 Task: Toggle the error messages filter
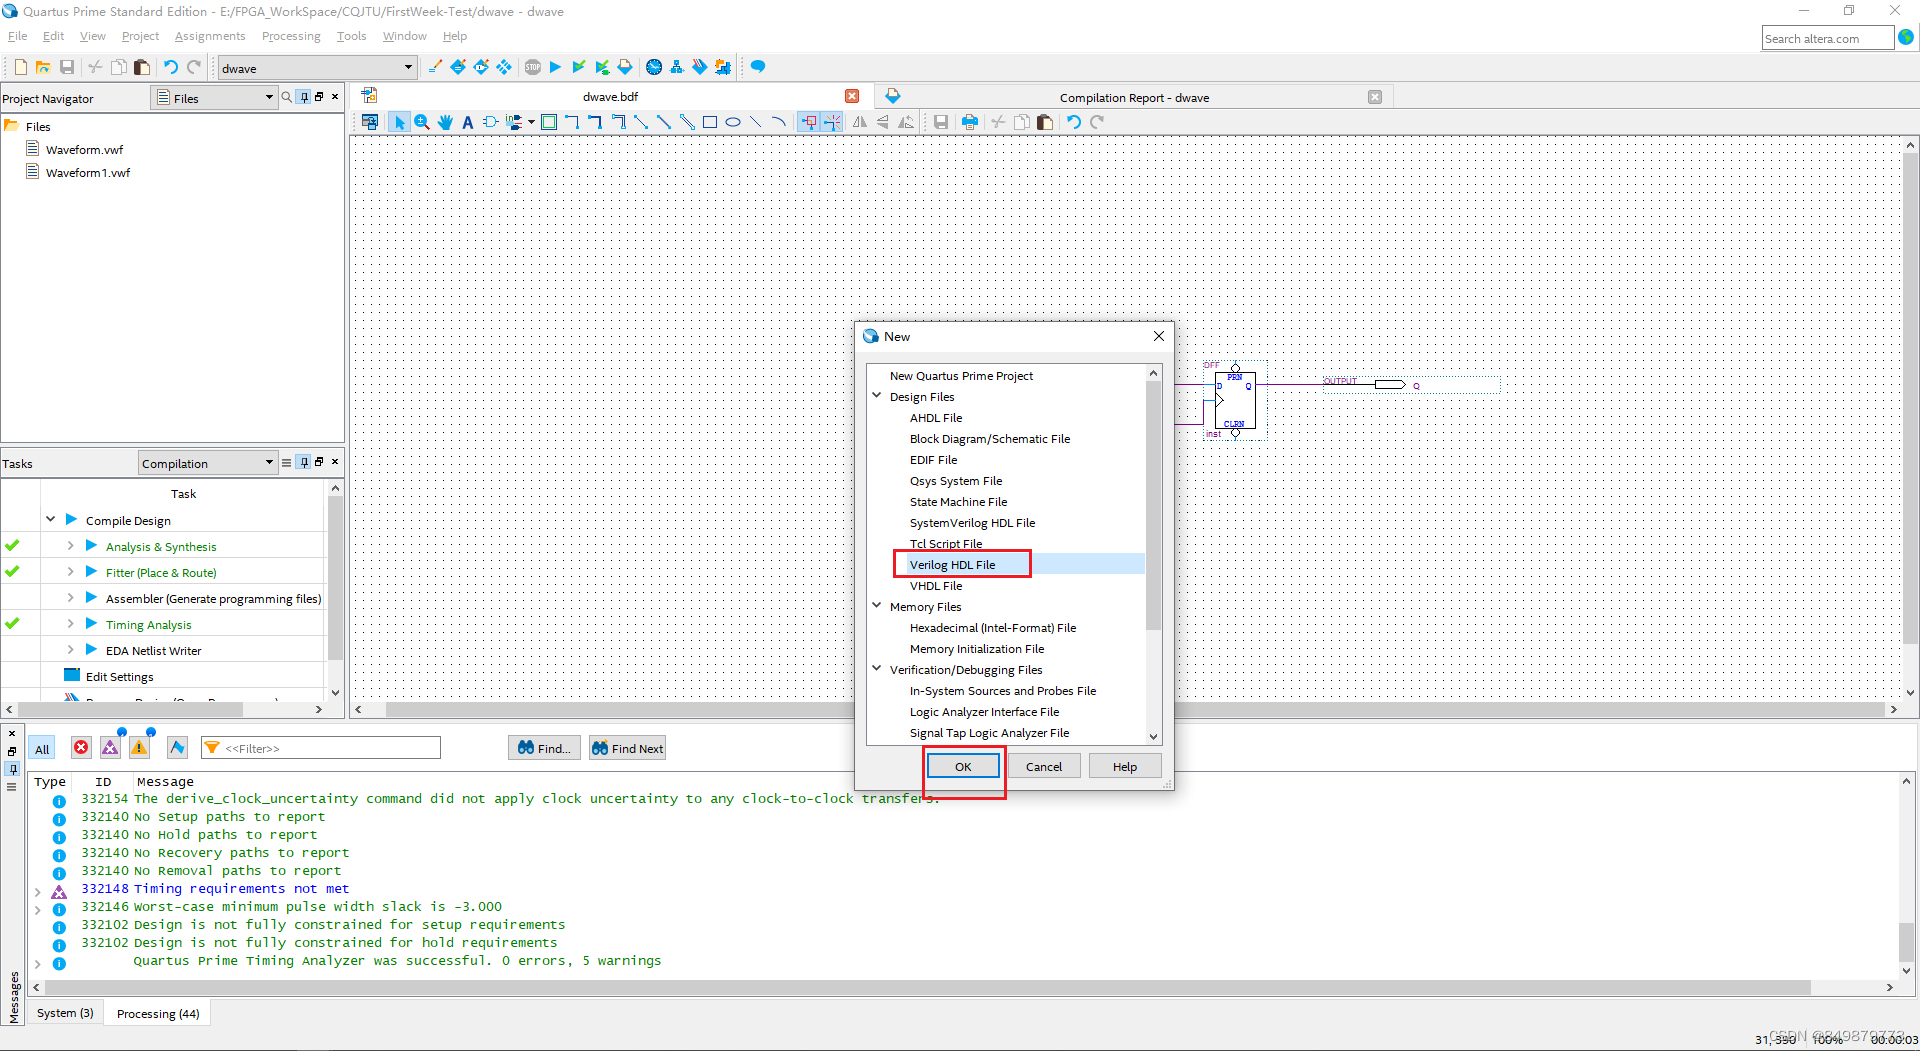[x=81, y=748]
